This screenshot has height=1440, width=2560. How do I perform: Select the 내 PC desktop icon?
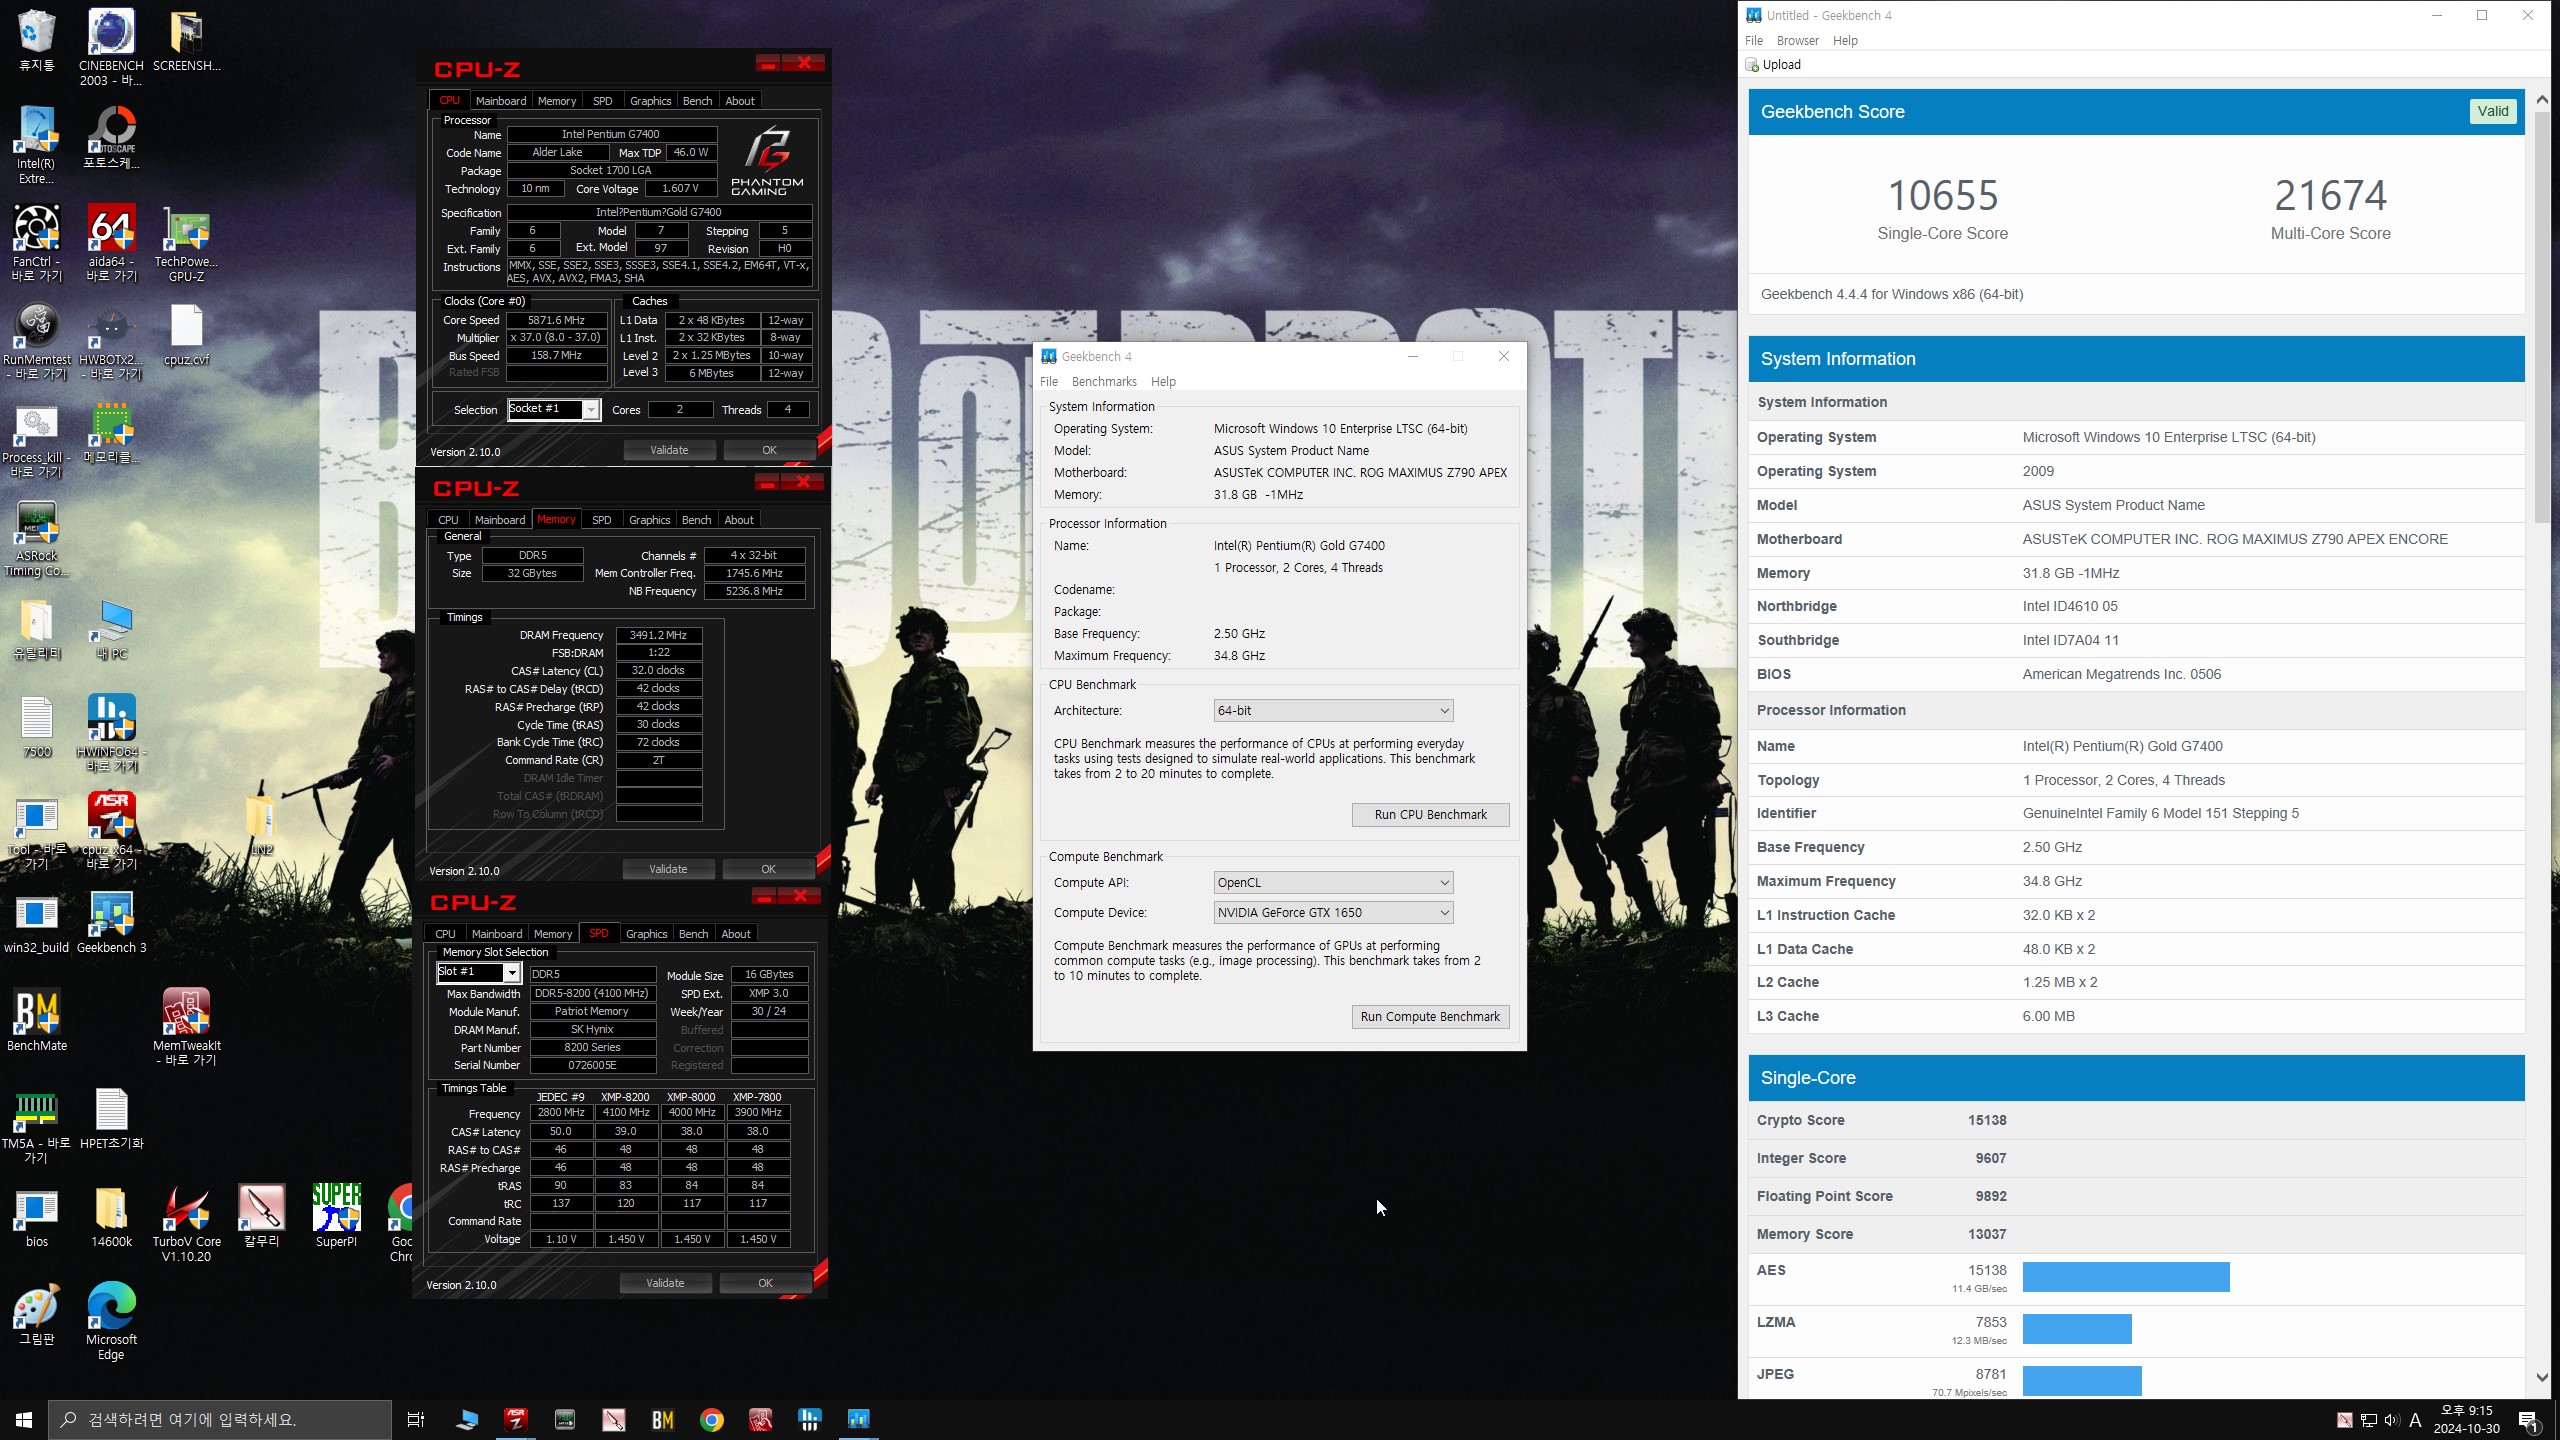point(111,628)
